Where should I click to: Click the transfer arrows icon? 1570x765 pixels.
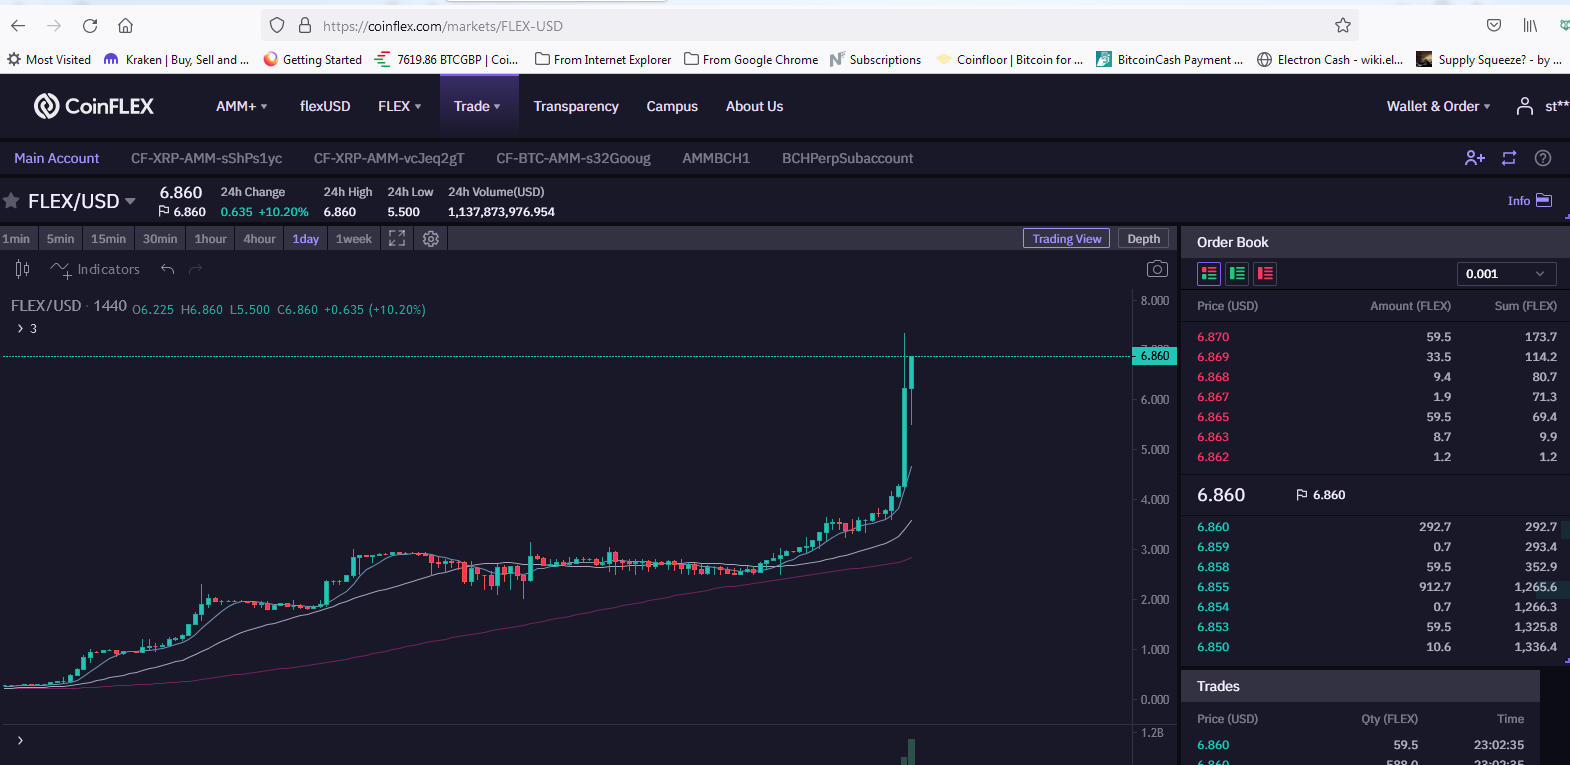[1509, 158]
